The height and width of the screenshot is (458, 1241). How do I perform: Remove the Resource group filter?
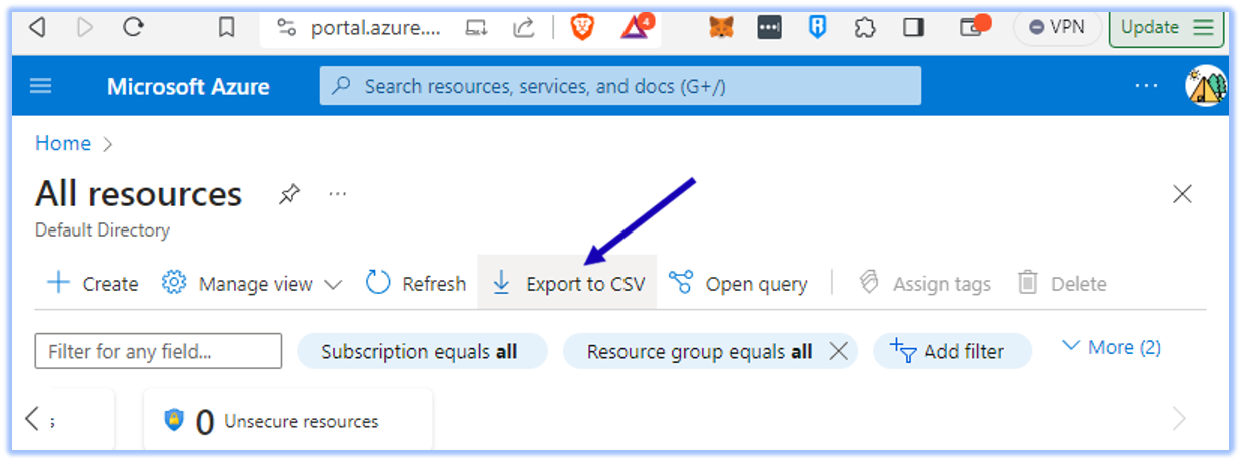point(839,351)
